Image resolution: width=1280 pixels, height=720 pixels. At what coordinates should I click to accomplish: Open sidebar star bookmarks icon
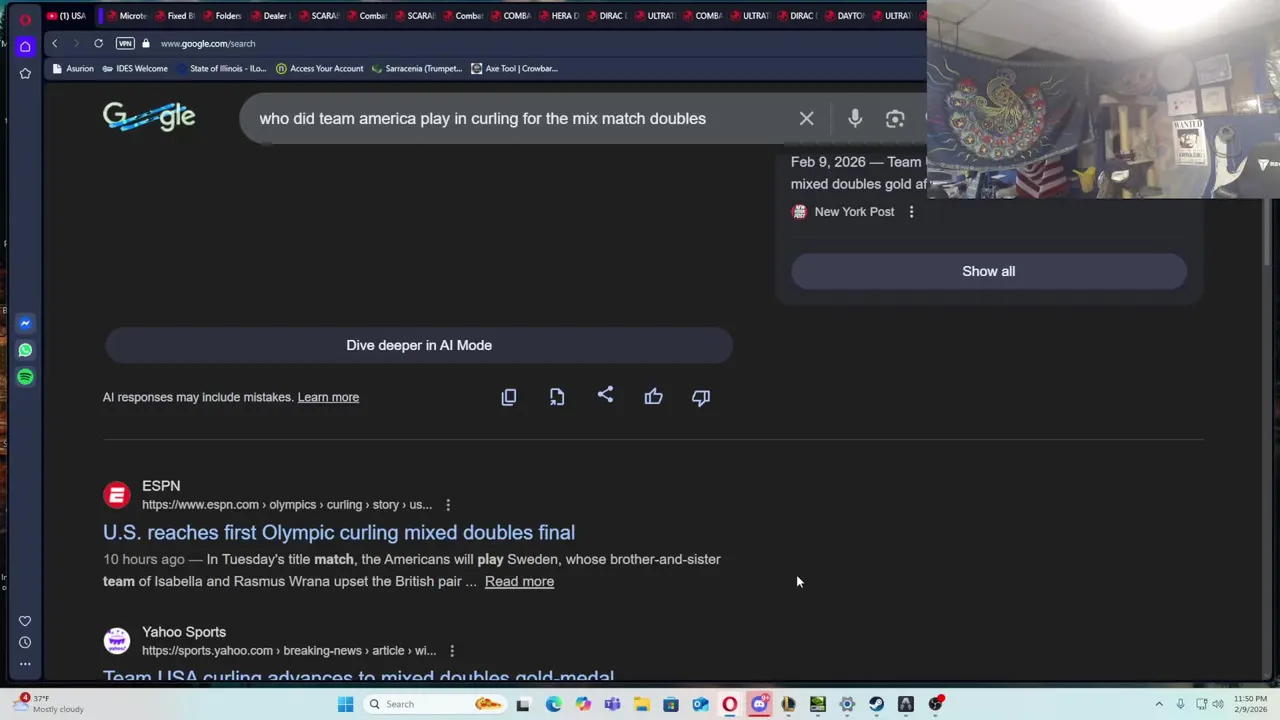pos(25,73)
